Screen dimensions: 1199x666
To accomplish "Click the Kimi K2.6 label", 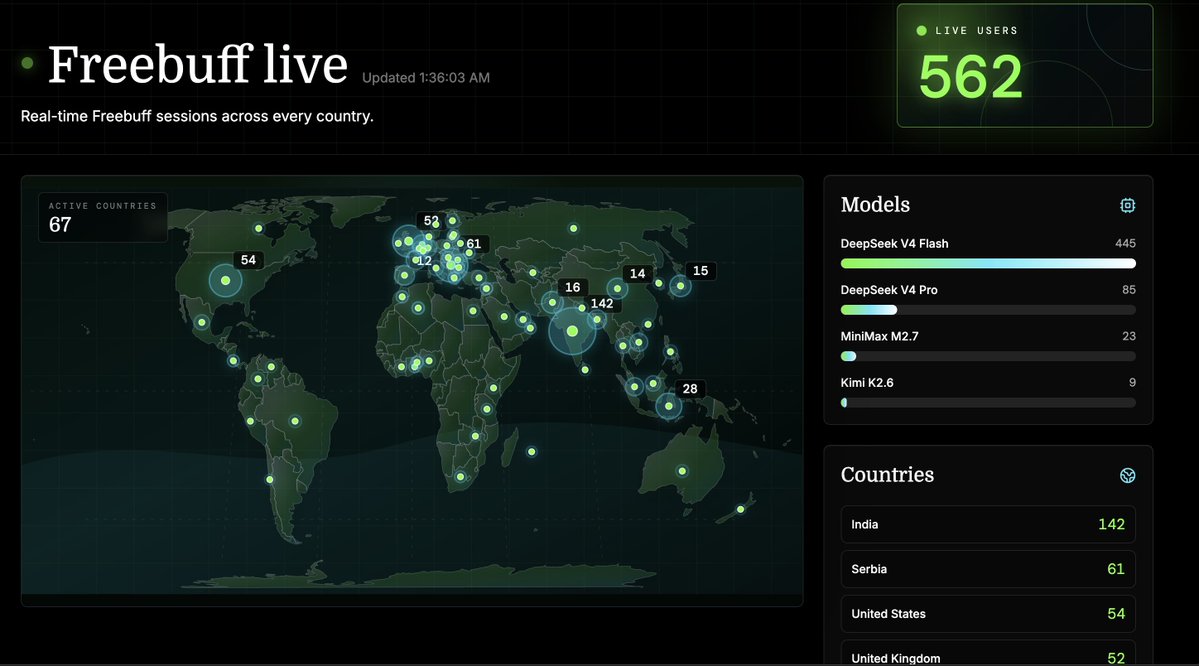I will click(866, 382).
